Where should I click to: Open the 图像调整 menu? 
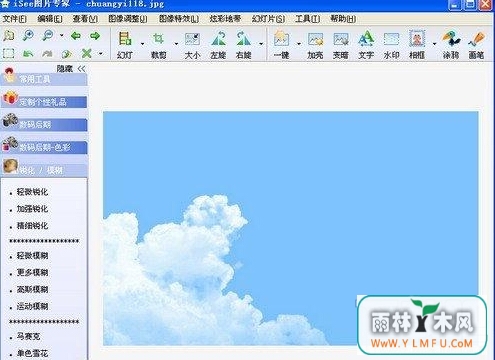(x=128, y=19)
